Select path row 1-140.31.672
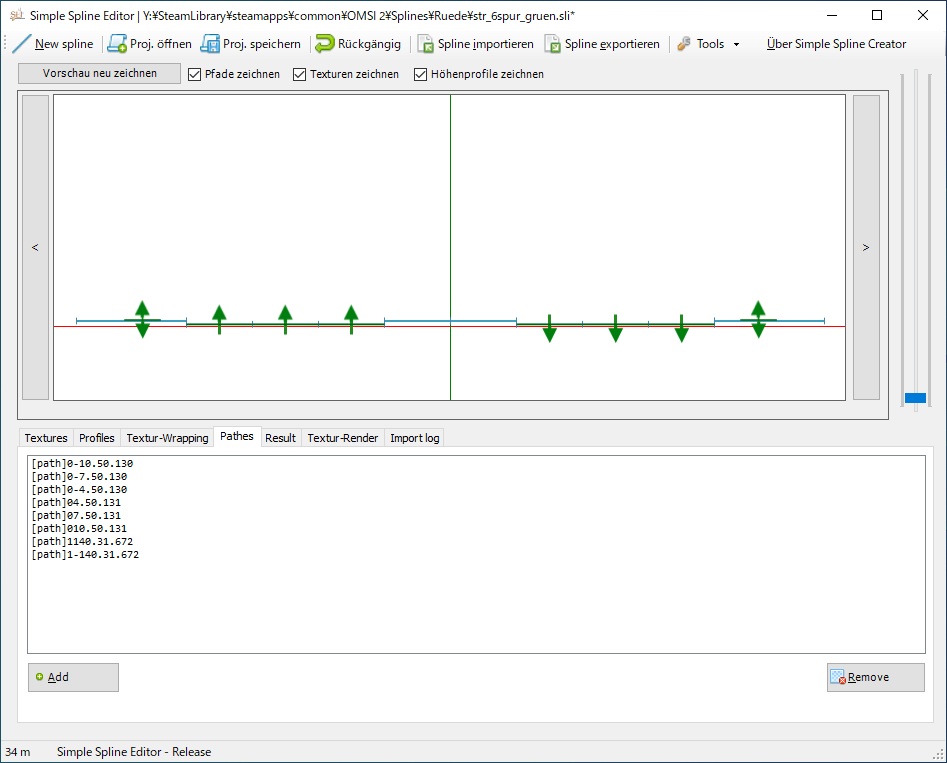The height and width of the screenshot is (763, 947). (x=85, y=555)
